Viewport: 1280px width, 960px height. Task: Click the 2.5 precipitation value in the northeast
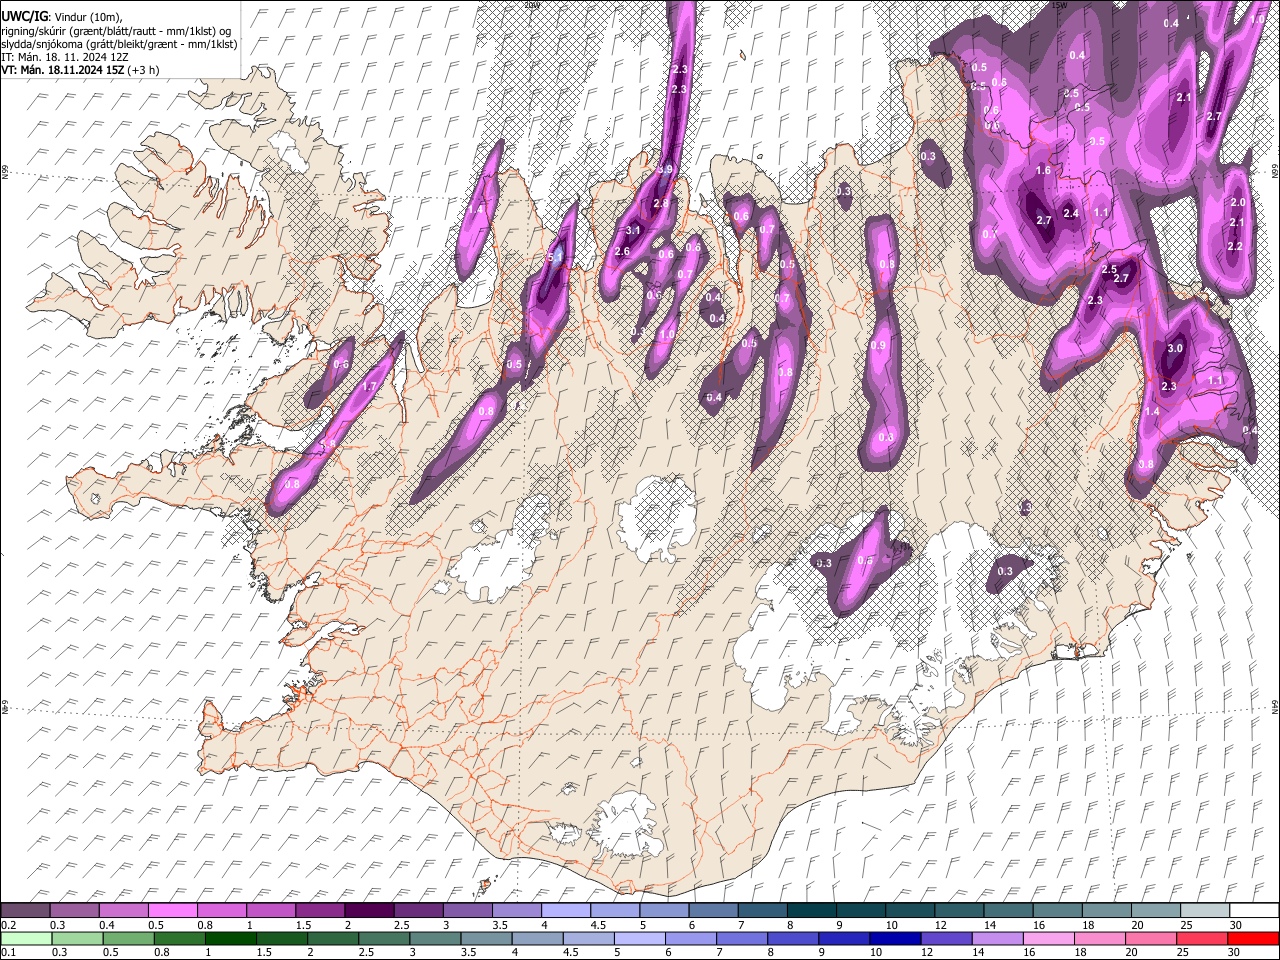pyautogui.click(x=1109, y=270)
